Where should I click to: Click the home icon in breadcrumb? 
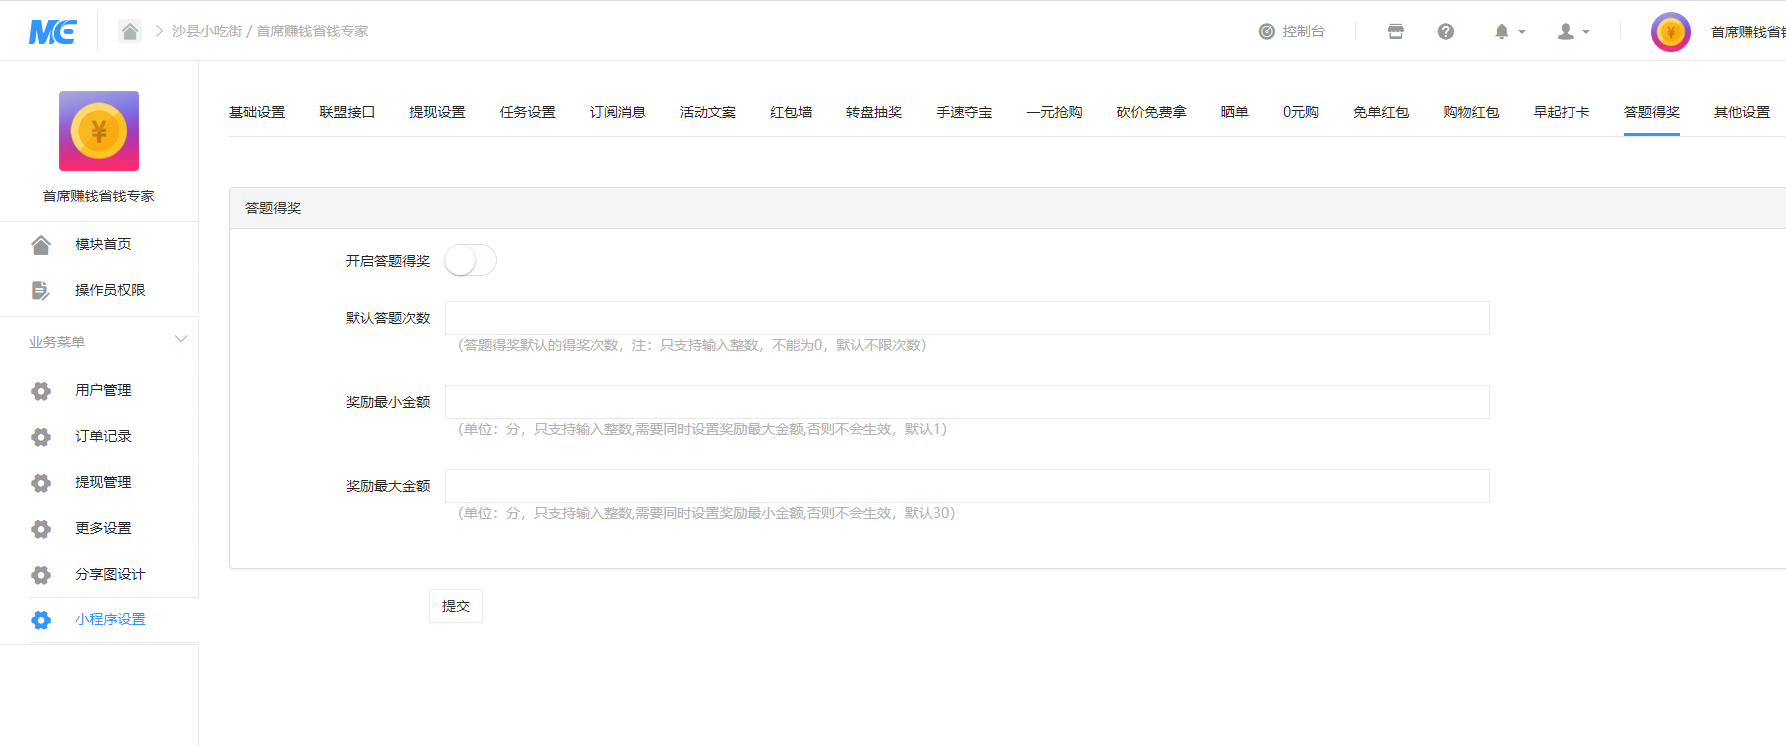pyautogui.click(x=130, y=31)
